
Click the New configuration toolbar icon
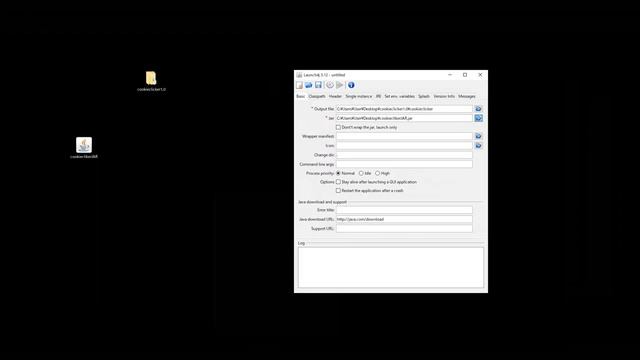pos(299,85)
